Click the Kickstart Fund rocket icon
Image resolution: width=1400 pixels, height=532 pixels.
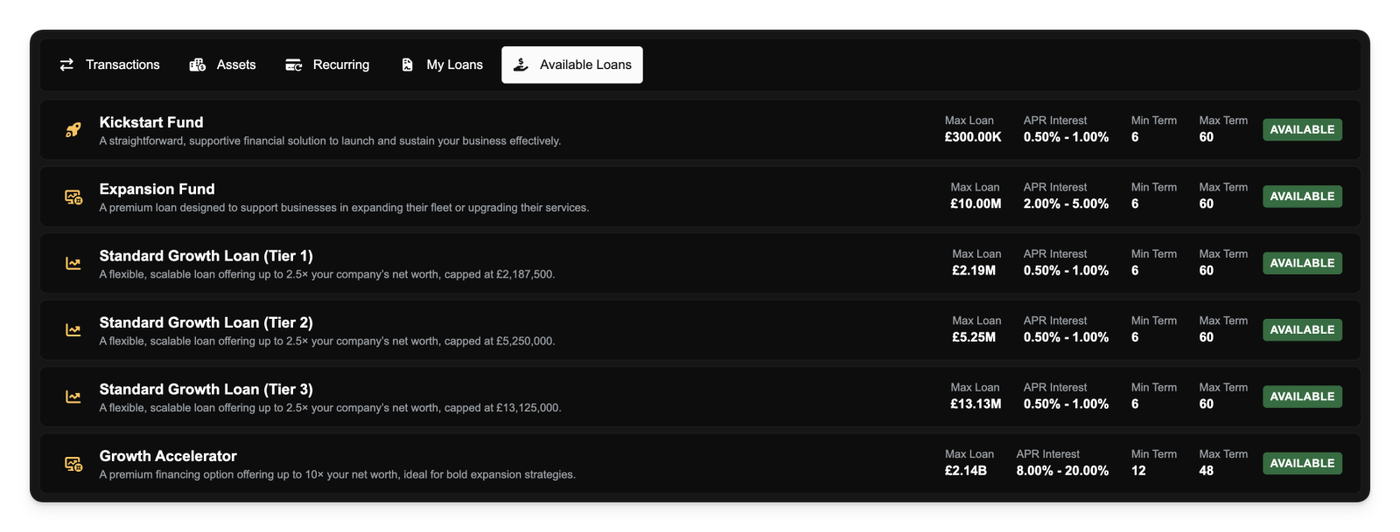click(73, 130)
